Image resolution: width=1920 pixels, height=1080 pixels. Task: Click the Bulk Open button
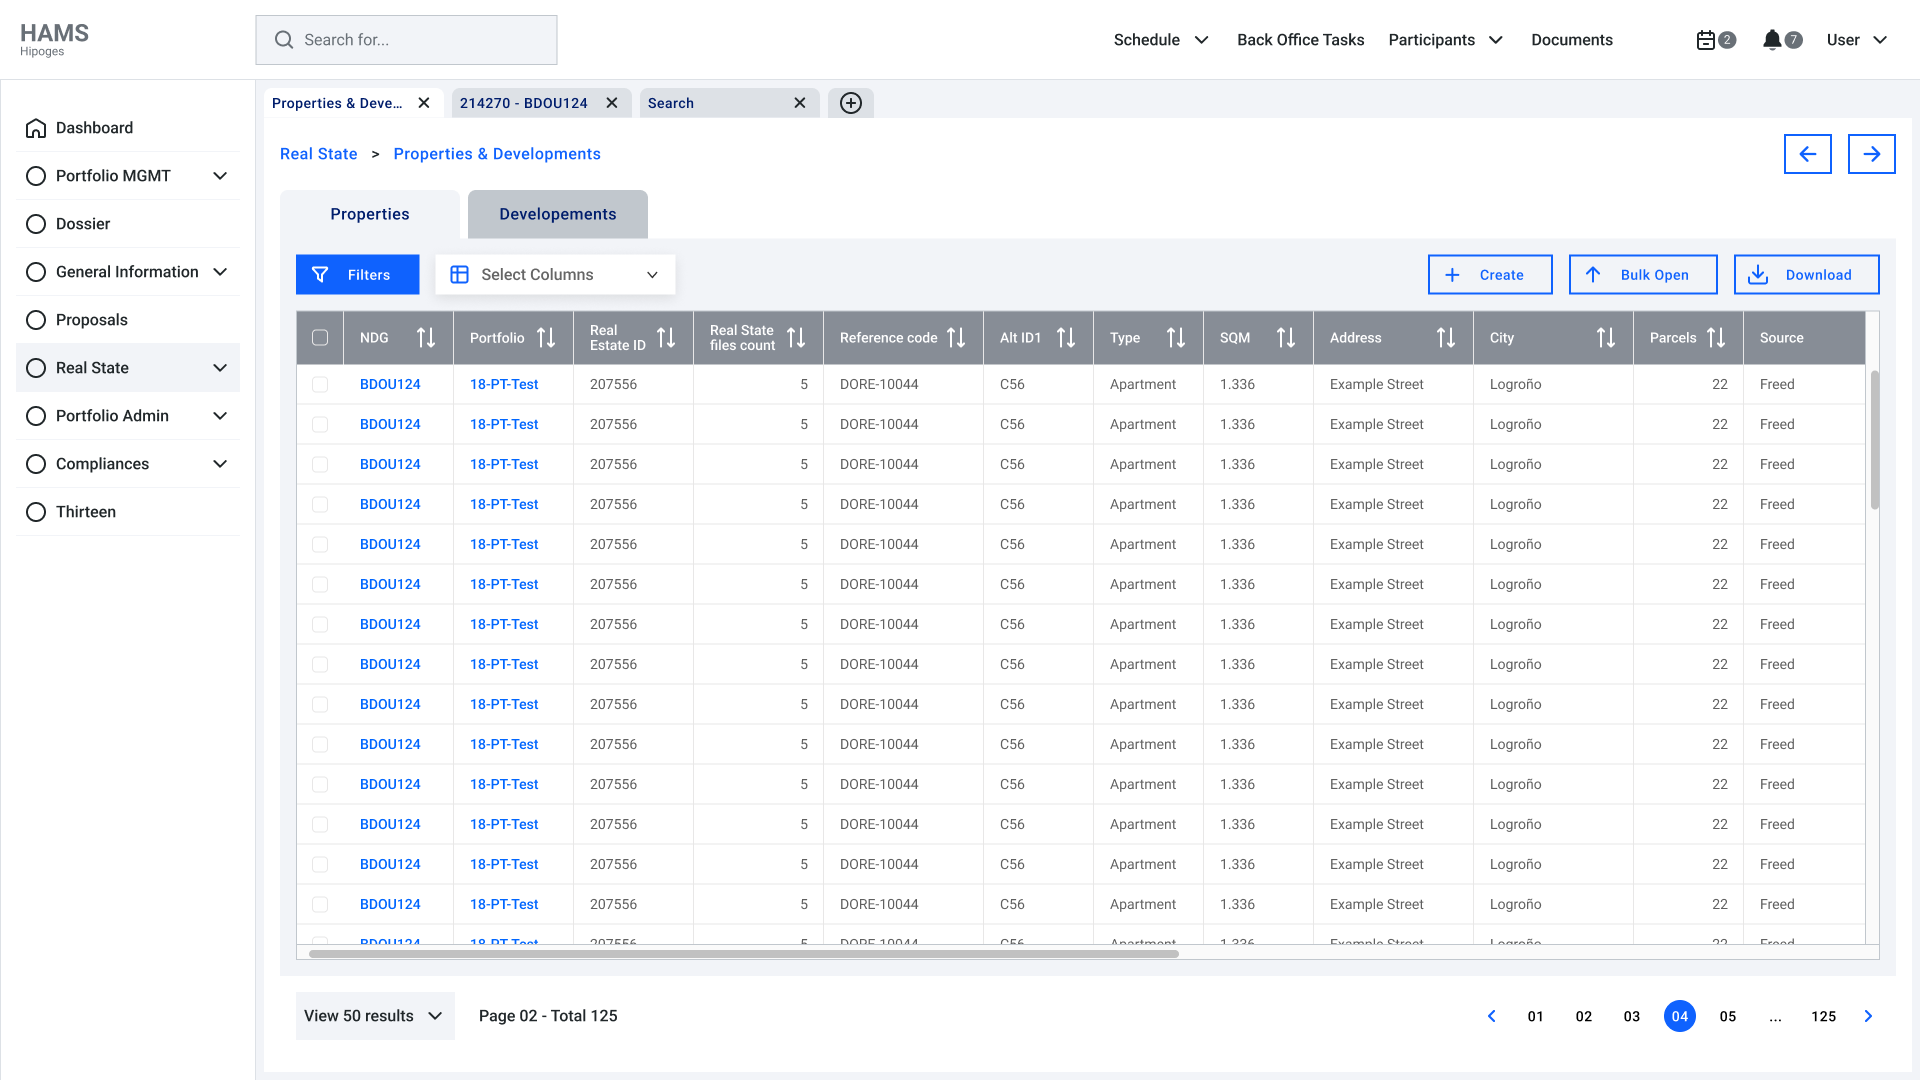tap(1642, 275)
